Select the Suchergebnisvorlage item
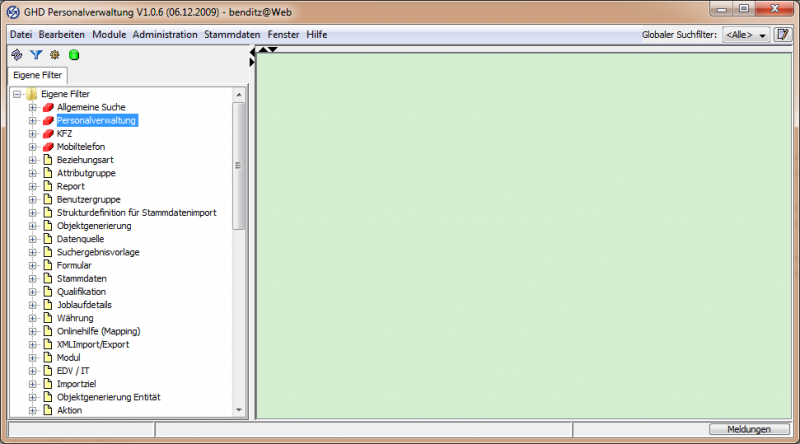The width and height of the screenshot is (800, 444). (98, 252)
